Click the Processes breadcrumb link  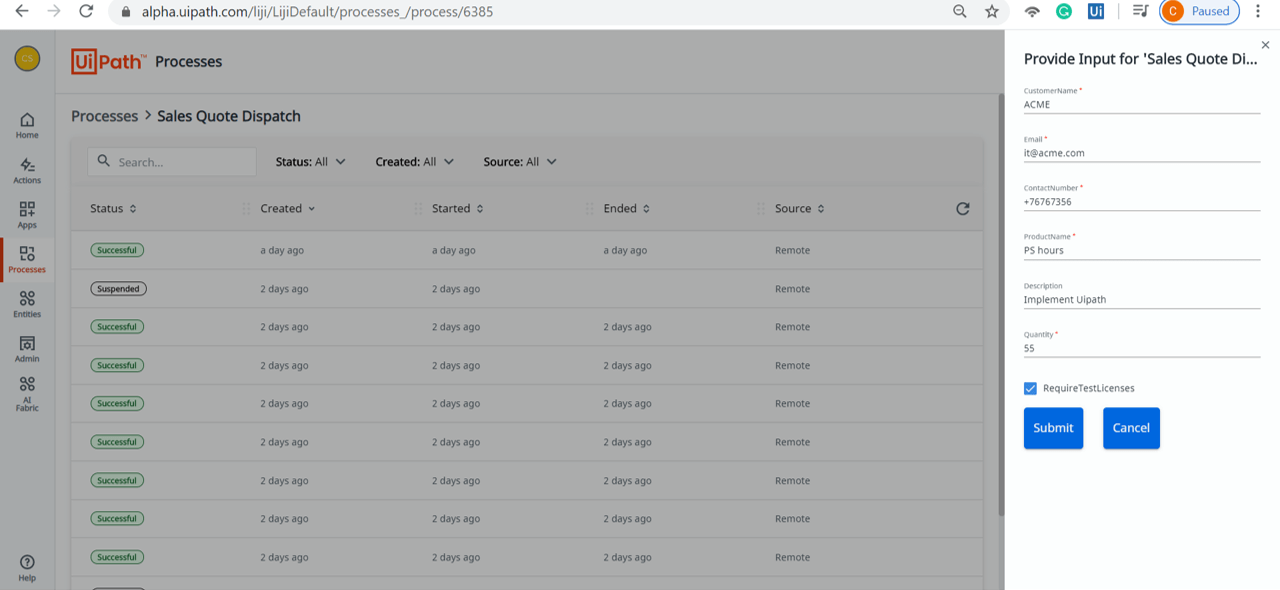105,116
